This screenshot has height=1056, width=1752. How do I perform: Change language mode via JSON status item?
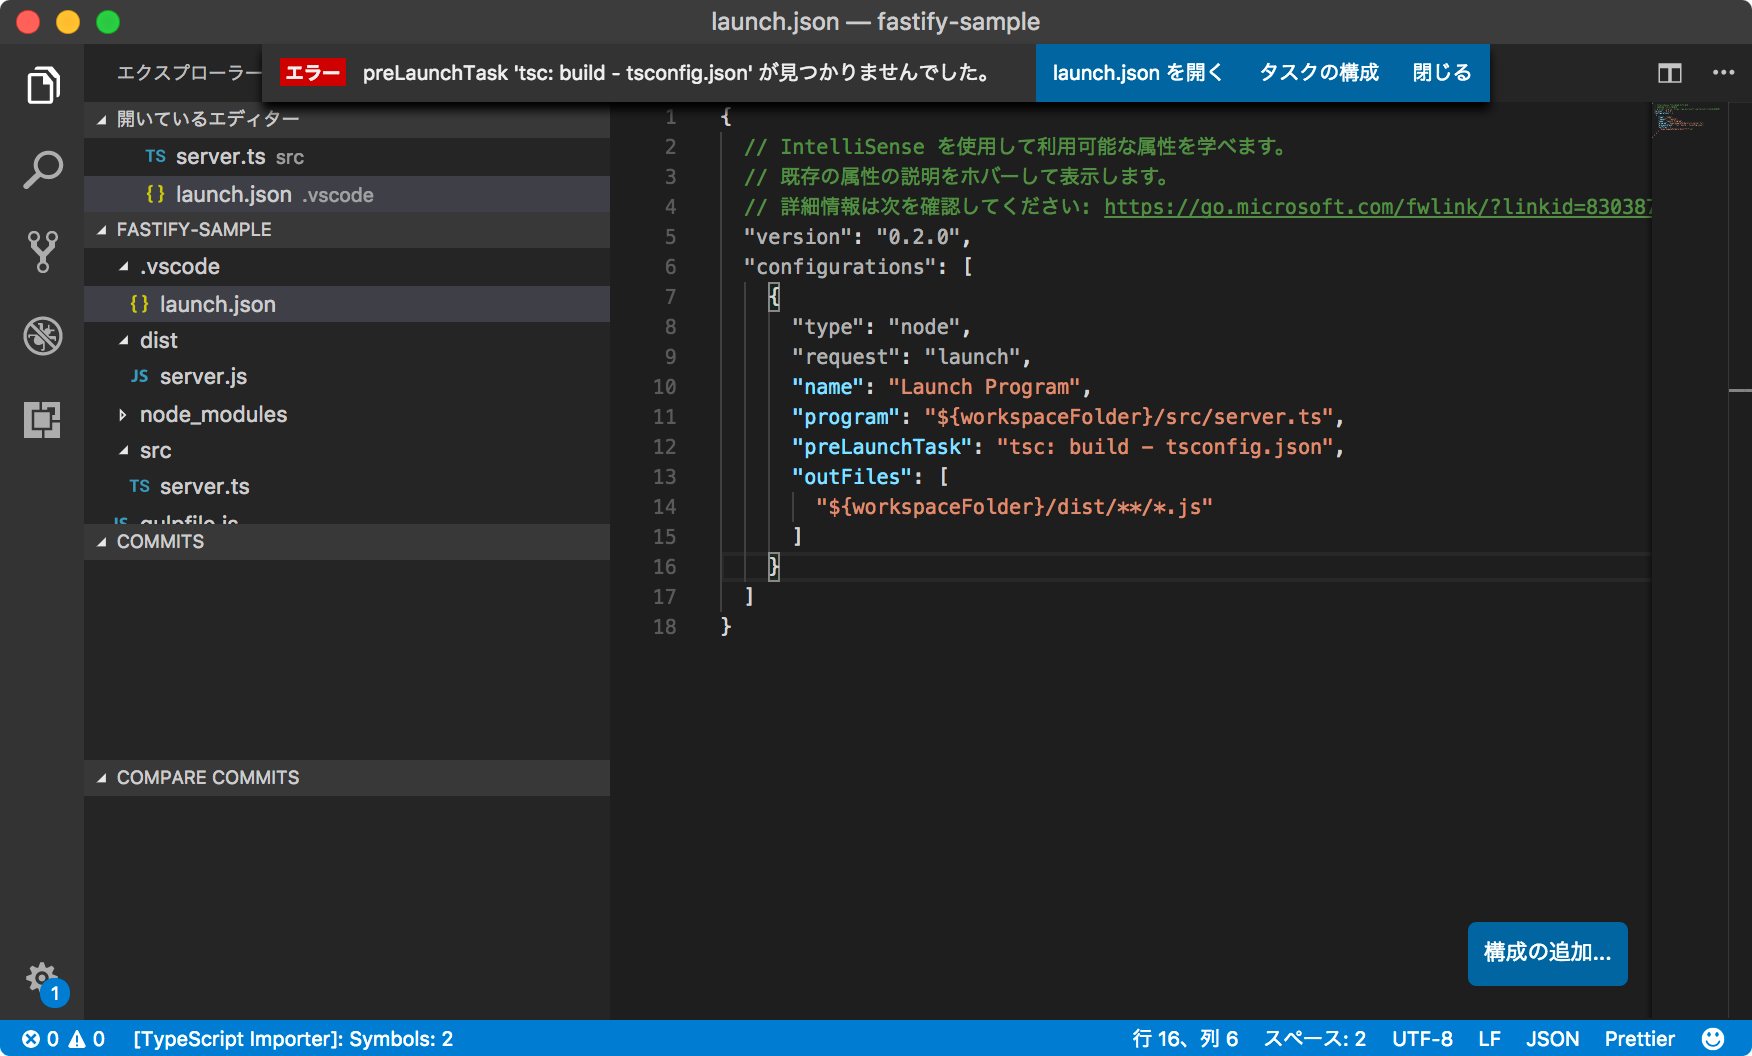[1552, 1039]
